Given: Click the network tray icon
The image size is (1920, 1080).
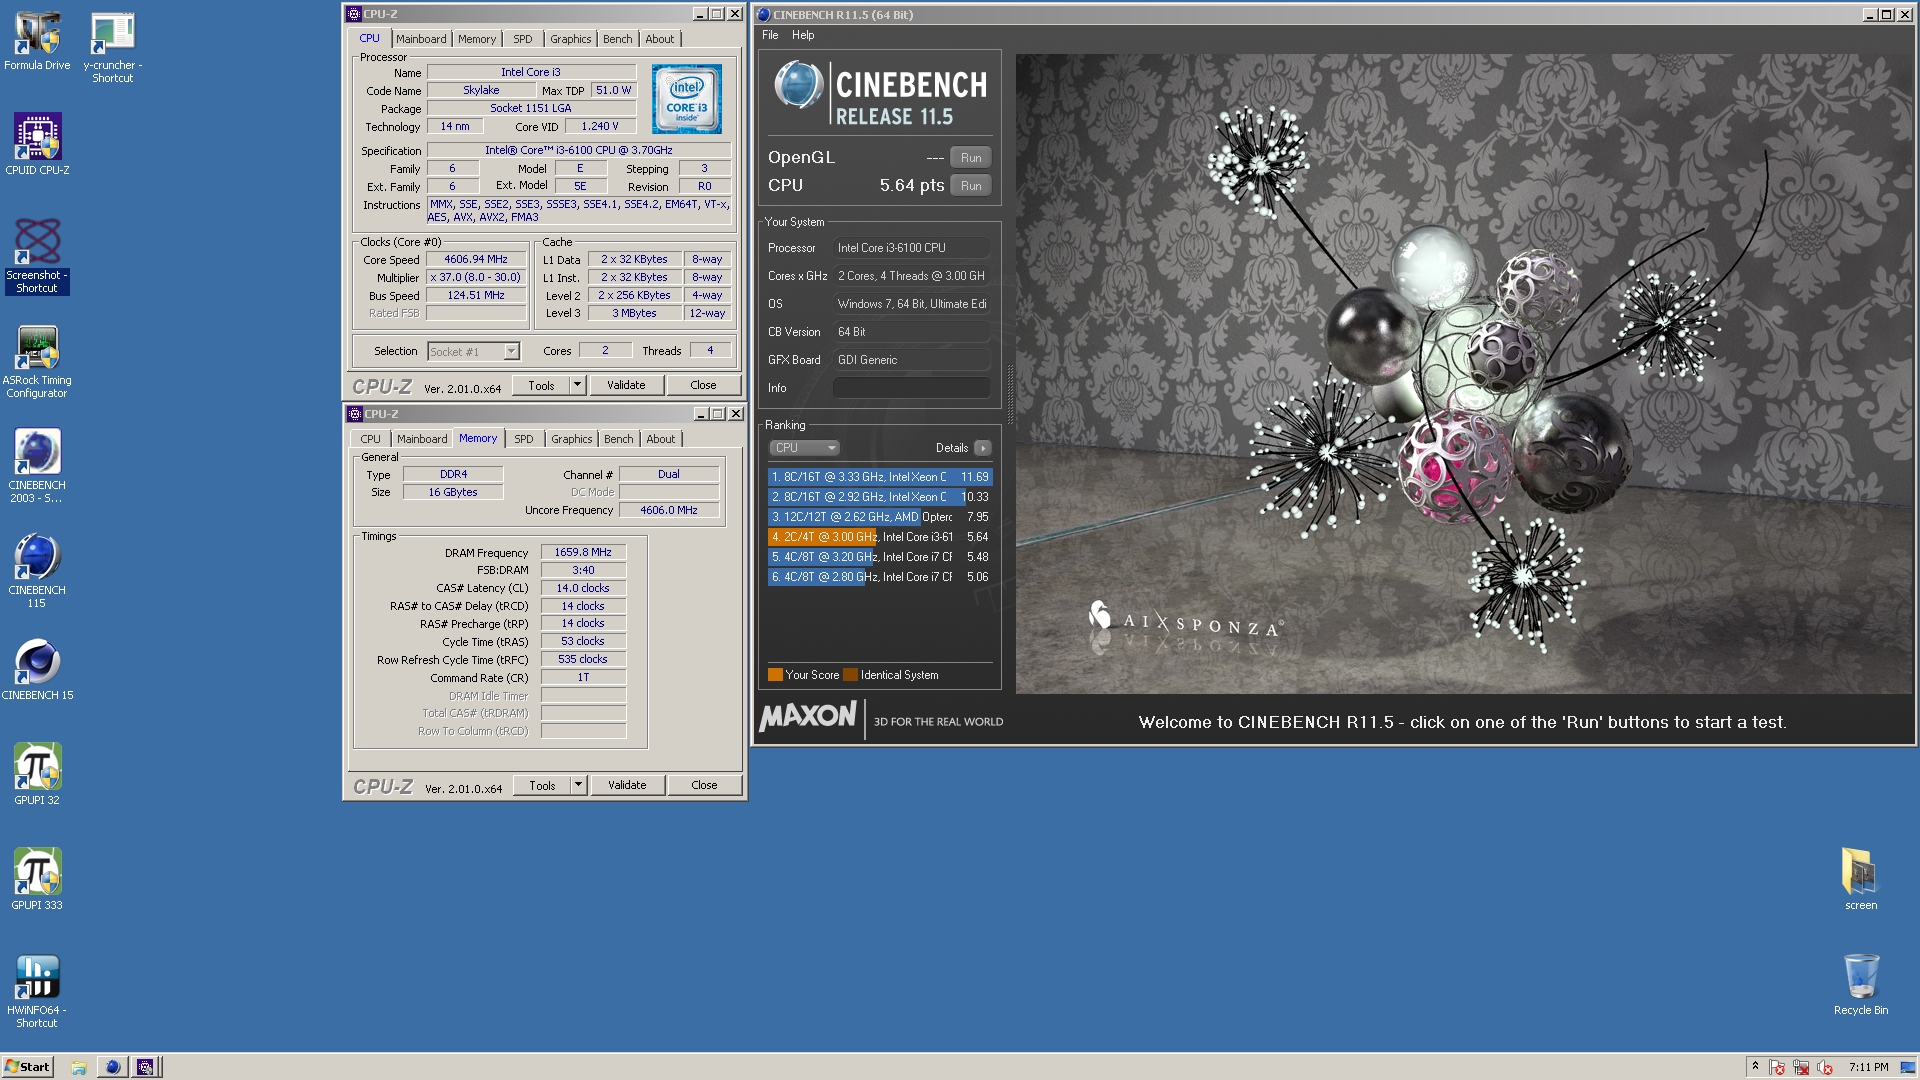Looking at the screenshot, I should (1801, 1067).
